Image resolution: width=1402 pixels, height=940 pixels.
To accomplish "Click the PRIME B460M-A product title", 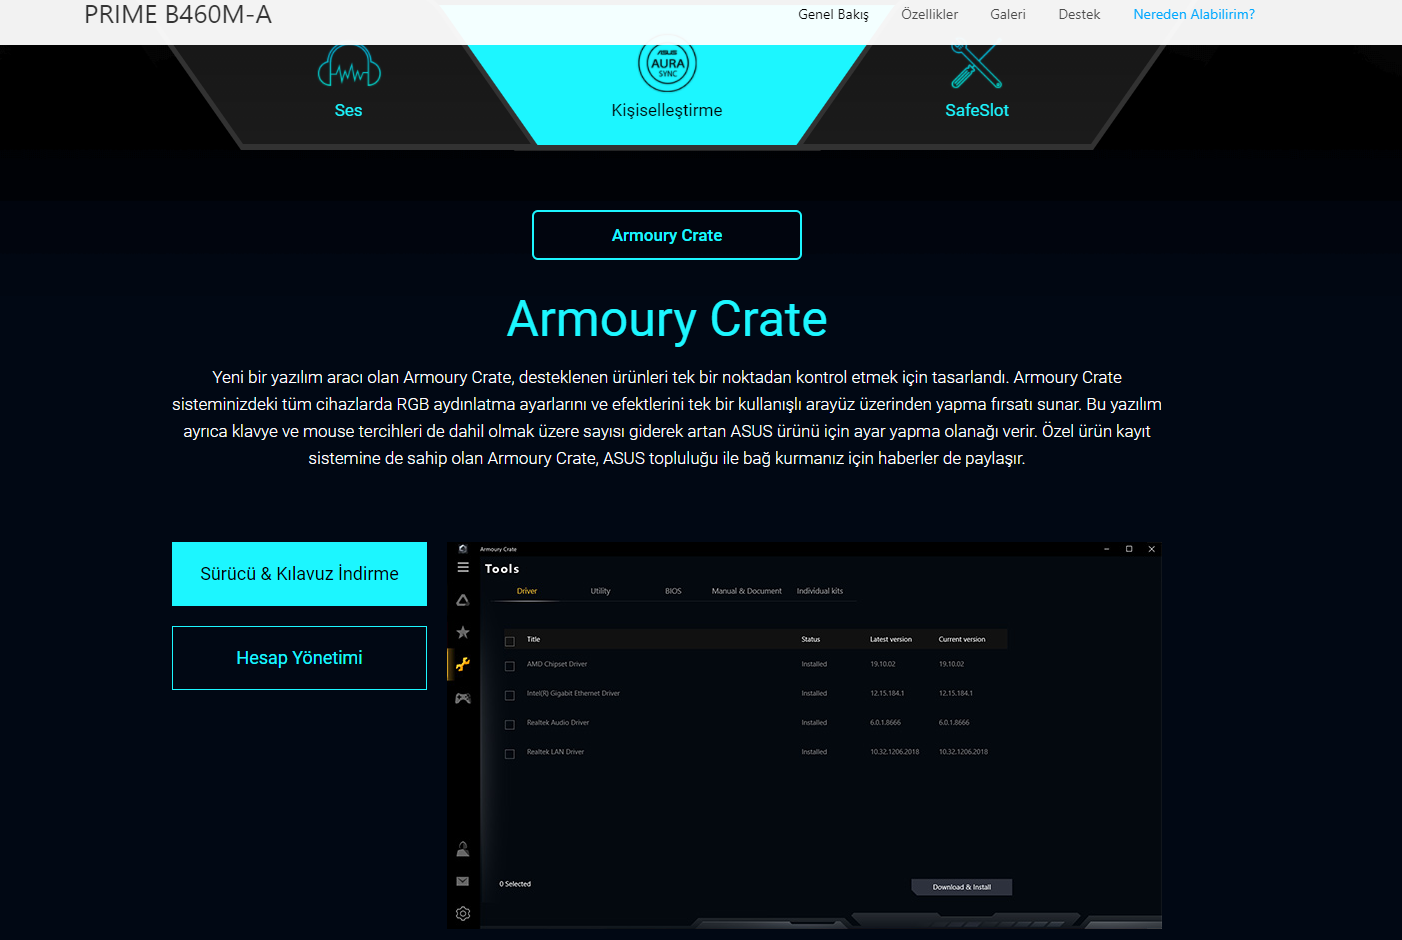I will click(x=178, y=15).
